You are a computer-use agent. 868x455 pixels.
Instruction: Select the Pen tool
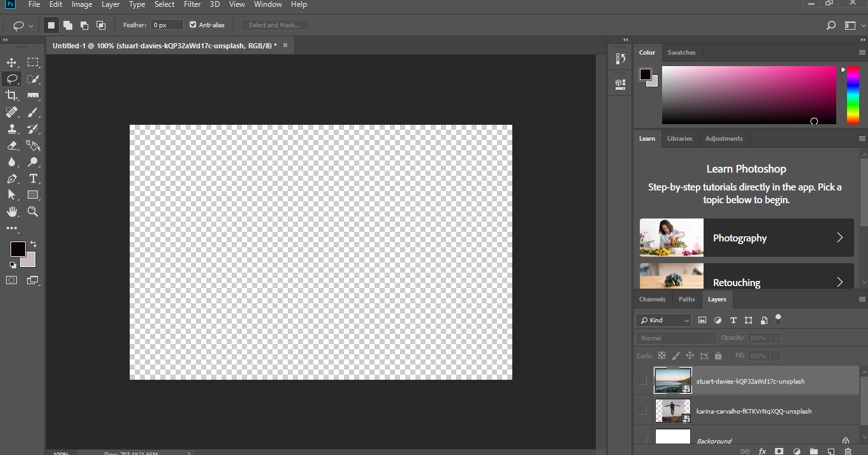tap(12, 179)
